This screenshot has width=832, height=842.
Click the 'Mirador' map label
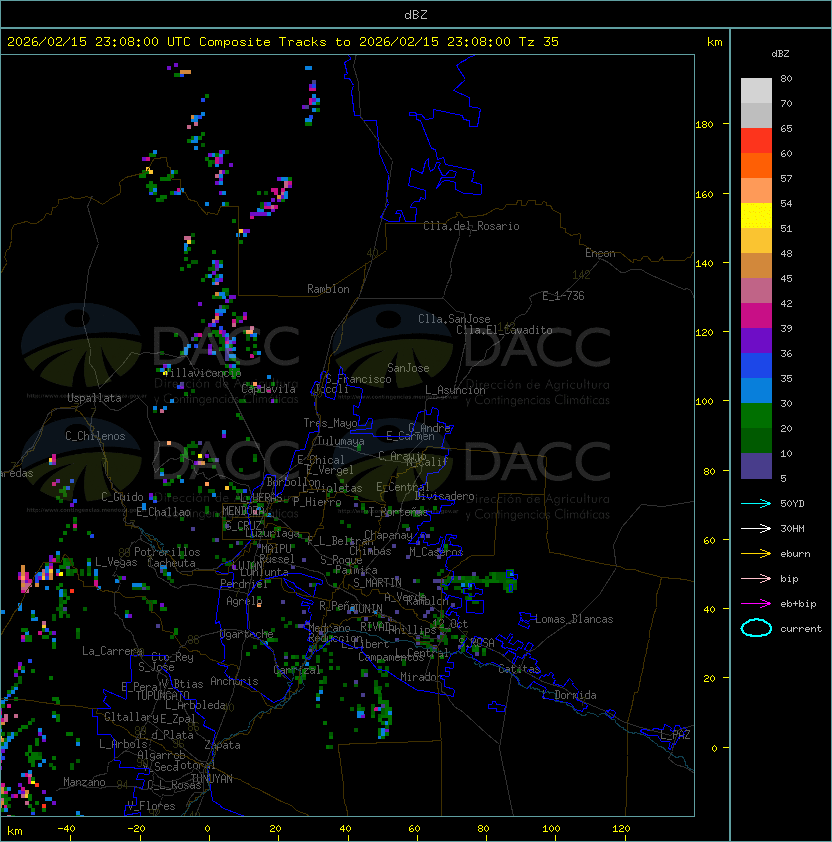(421, 677)
